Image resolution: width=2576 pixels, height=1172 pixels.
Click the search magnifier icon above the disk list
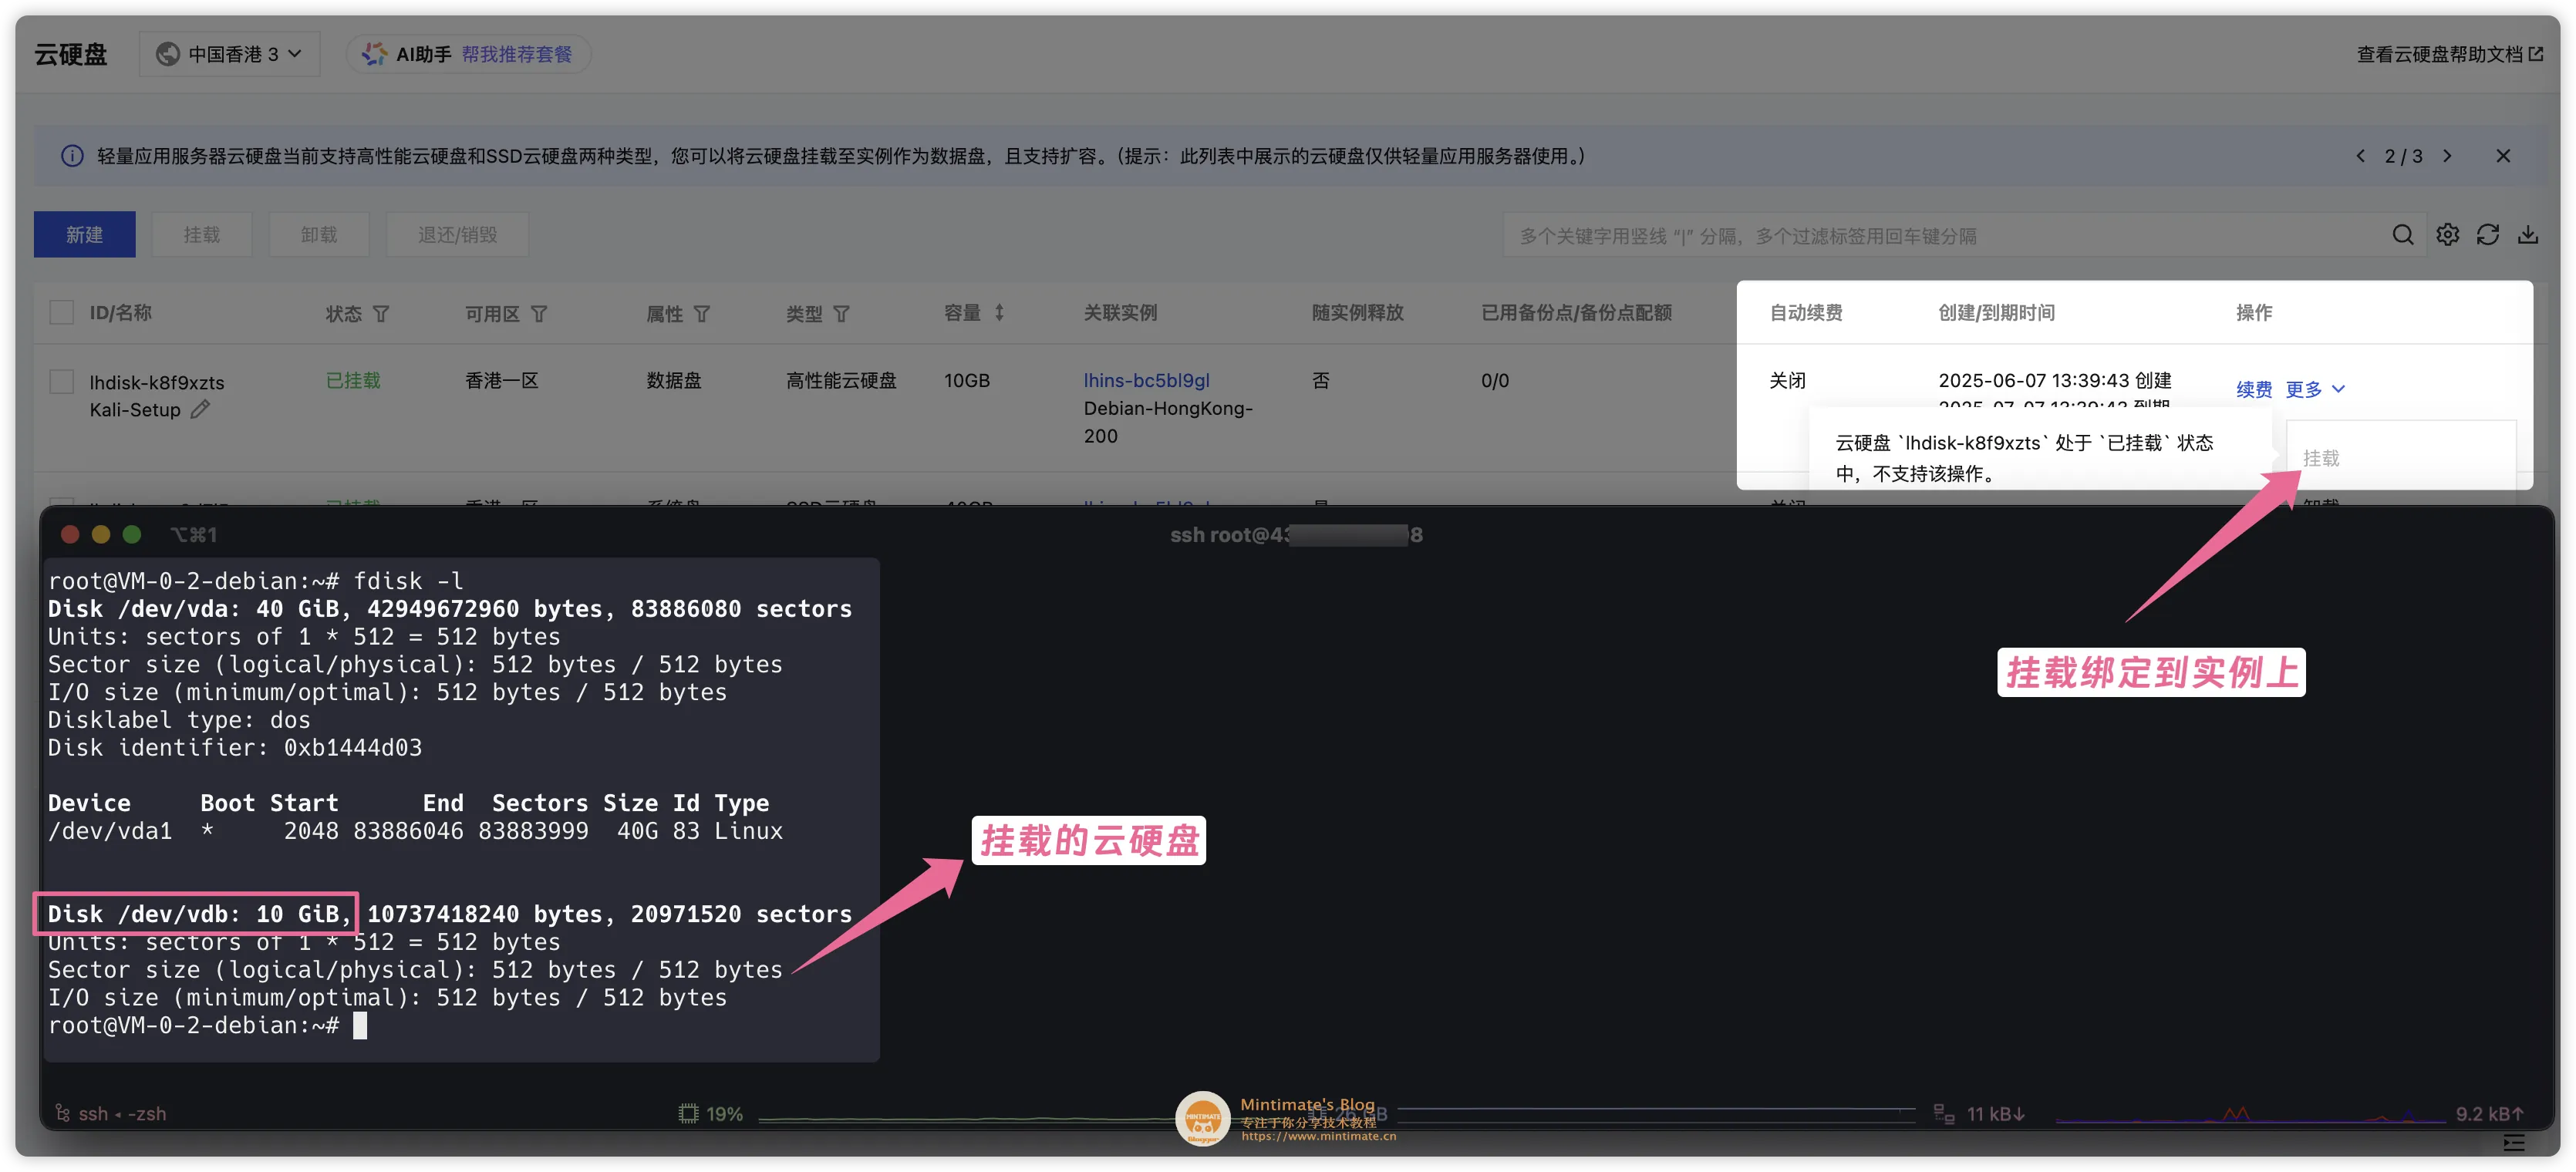point(2403,234)
